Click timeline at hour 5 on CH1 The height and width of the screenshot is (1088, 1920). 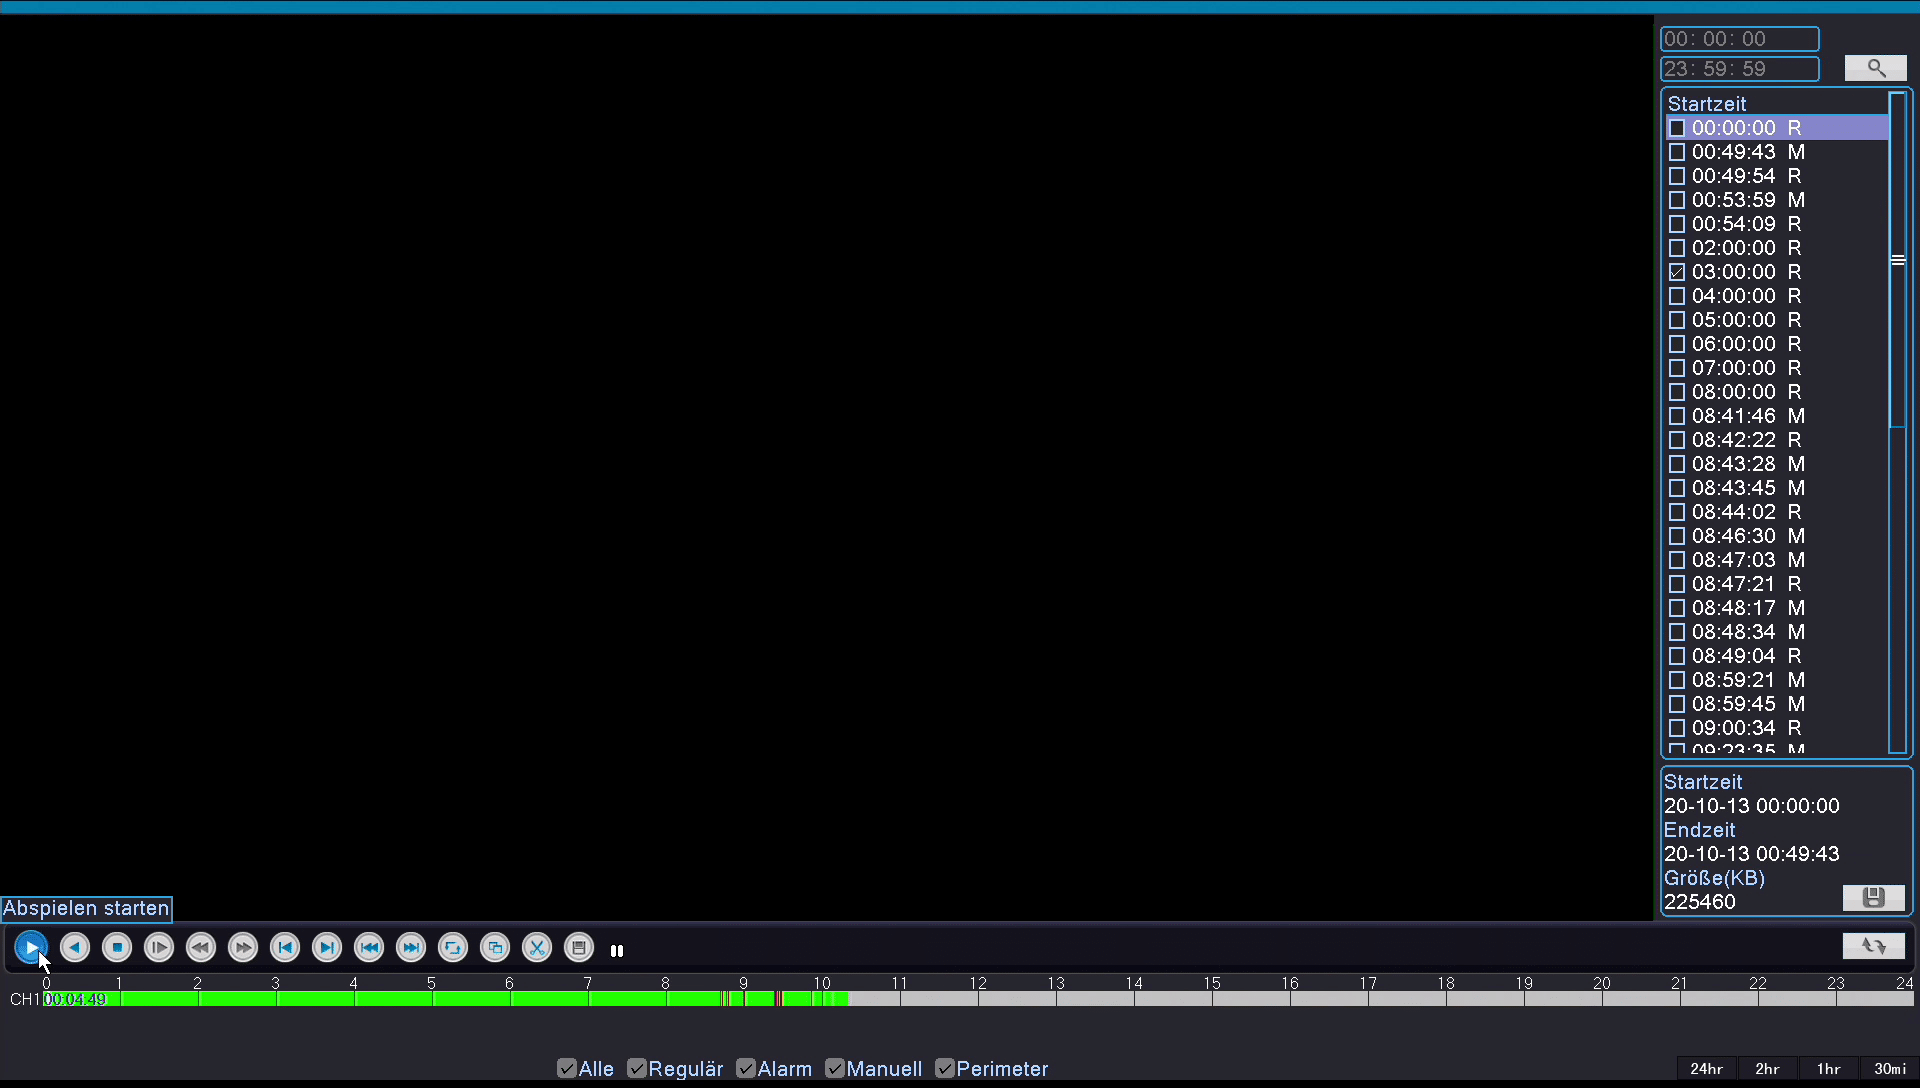(x=433, y=999)
